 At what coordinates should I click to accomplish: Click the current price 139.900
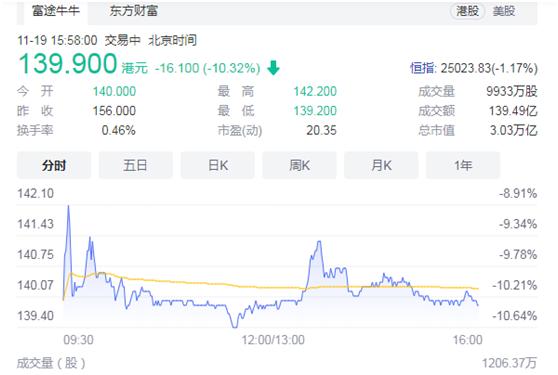click(x=68, y=64)
